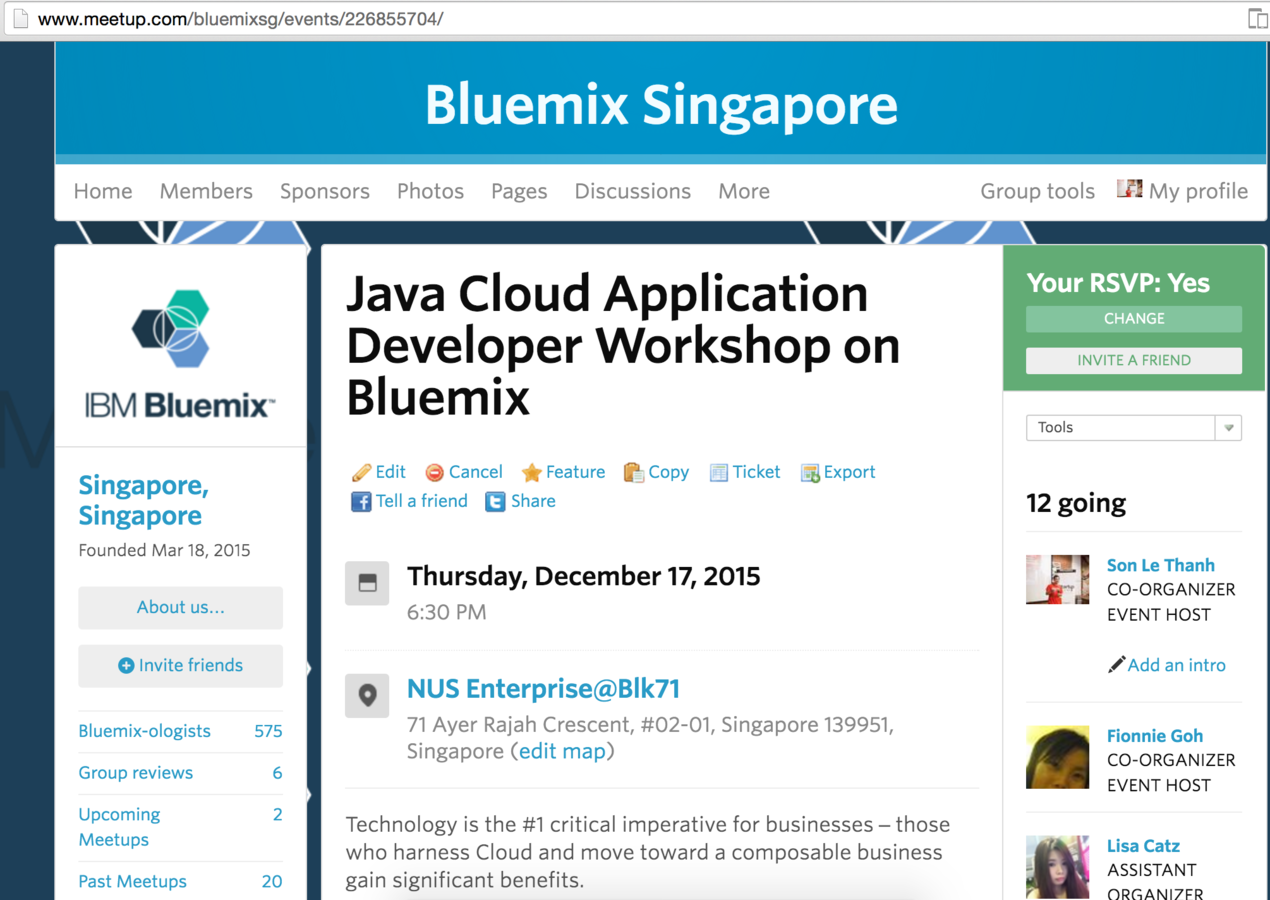This screenshot has width=1270, height=900.
Task: Click the Facebook Tell a friend icon
Action: pyautogui.click(x=361, y=502)
